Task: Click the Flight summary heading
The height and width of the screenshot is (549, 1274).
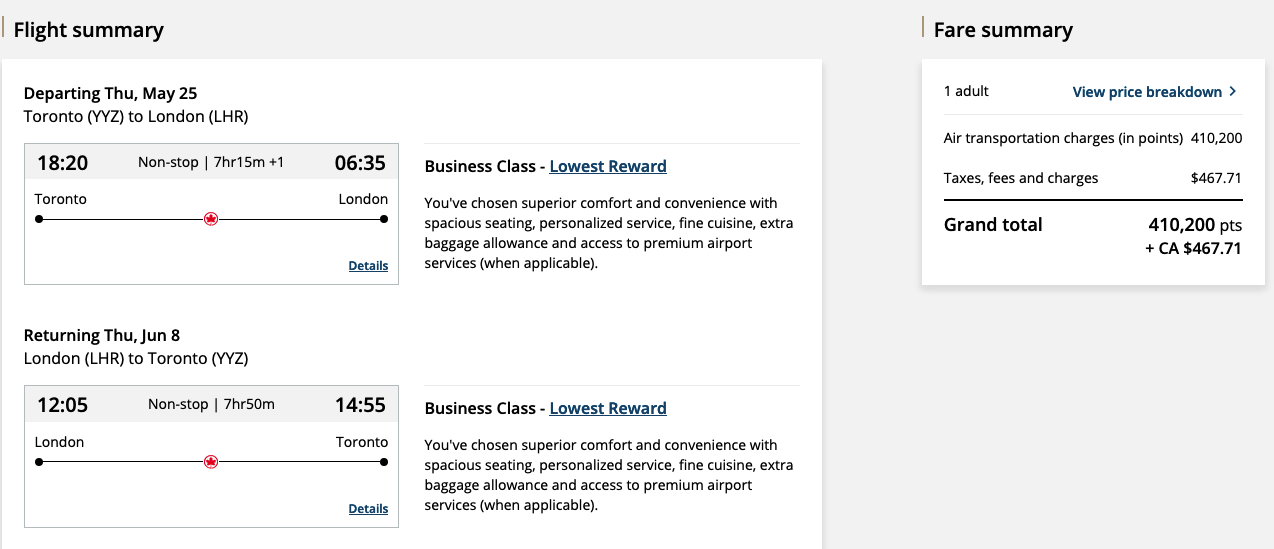Action: [89, 30]
